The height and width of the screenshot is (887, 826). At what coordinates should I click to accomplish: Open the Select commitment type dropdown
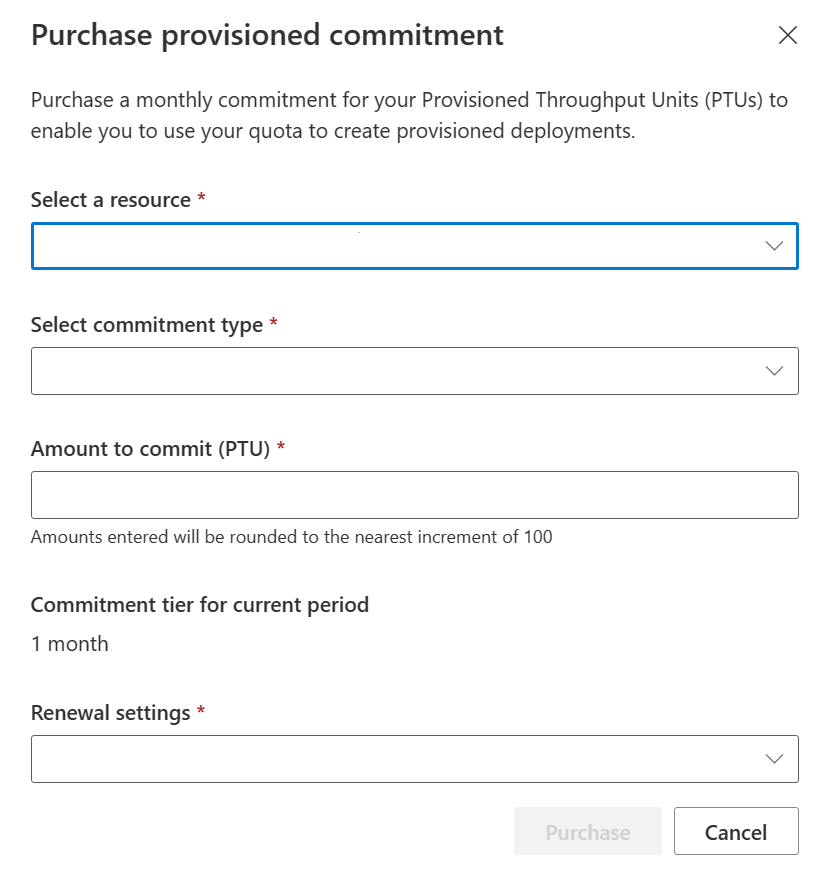tap(415, 371)
